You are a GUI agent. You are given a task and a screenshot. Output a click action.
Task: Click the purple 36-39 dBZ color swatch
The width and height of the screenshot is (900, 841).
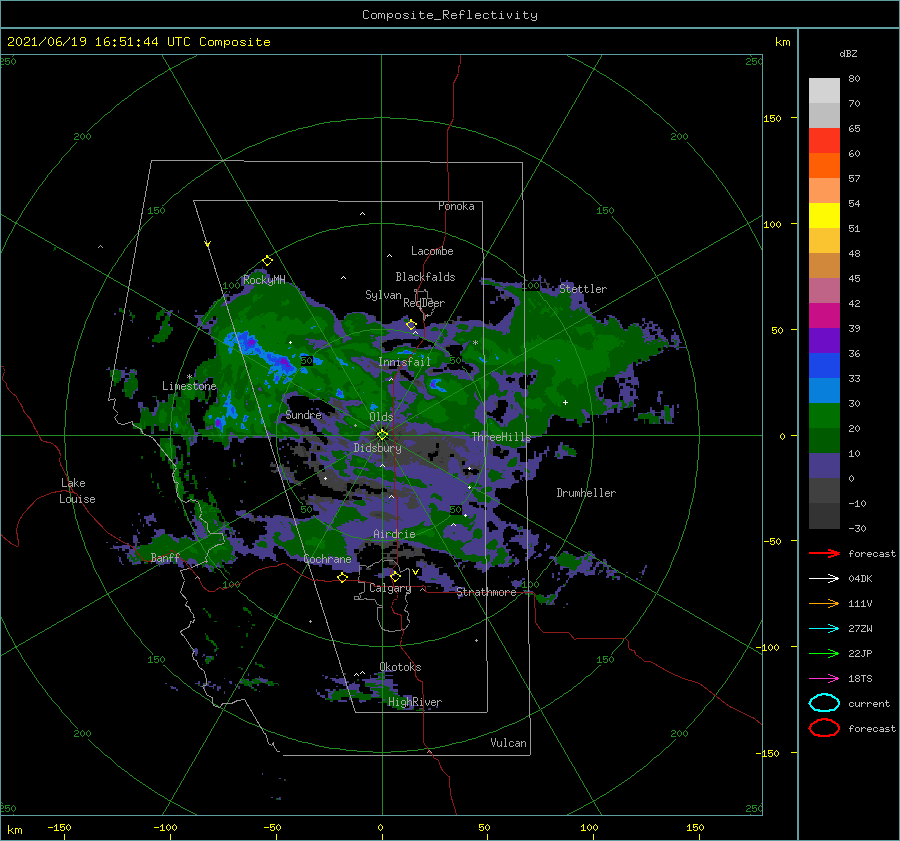pyautogui.click(x=824, y=340)
